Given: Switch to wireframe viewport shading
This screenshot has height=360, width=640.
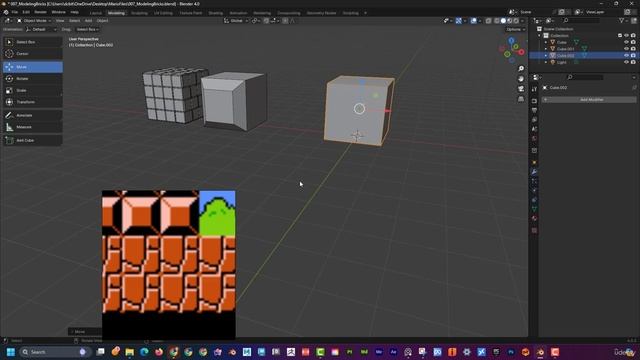Looking at the screenshot, I should click(496, 21).
